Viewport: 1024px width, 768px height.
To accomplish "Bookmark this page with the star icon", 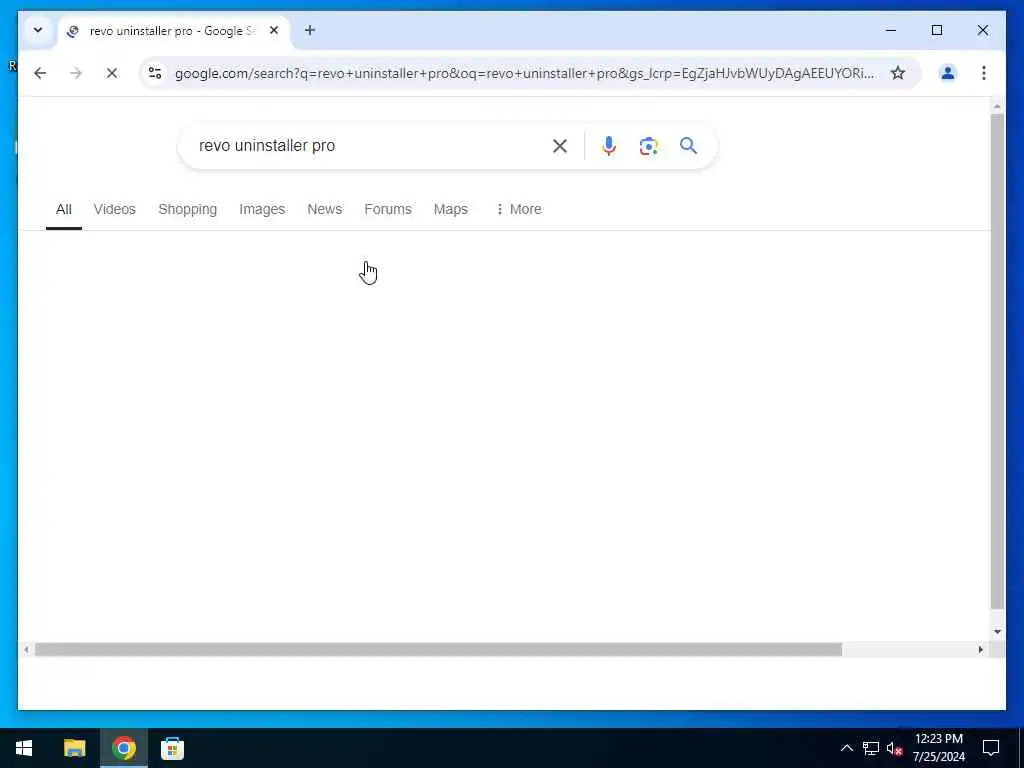I will pyautogui.click(x=898, y=73).
